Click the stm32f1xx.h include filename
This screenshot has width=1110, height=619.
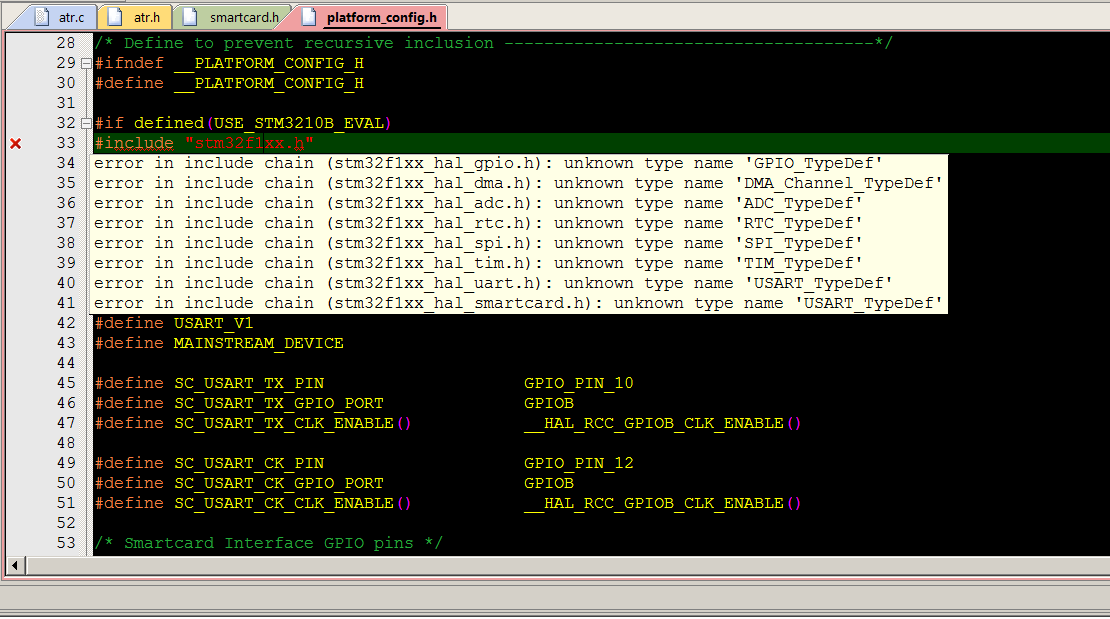point(249,143)
